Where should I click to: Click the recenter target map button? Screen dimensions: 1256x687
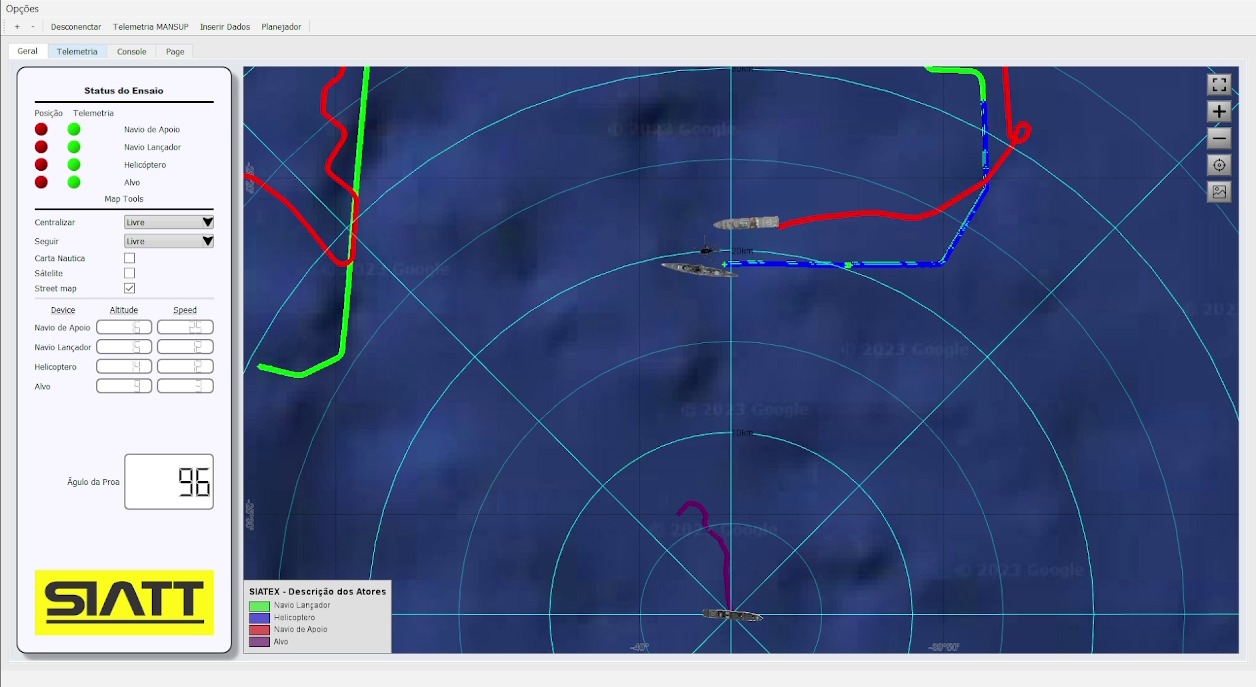tap(1219, 165)
